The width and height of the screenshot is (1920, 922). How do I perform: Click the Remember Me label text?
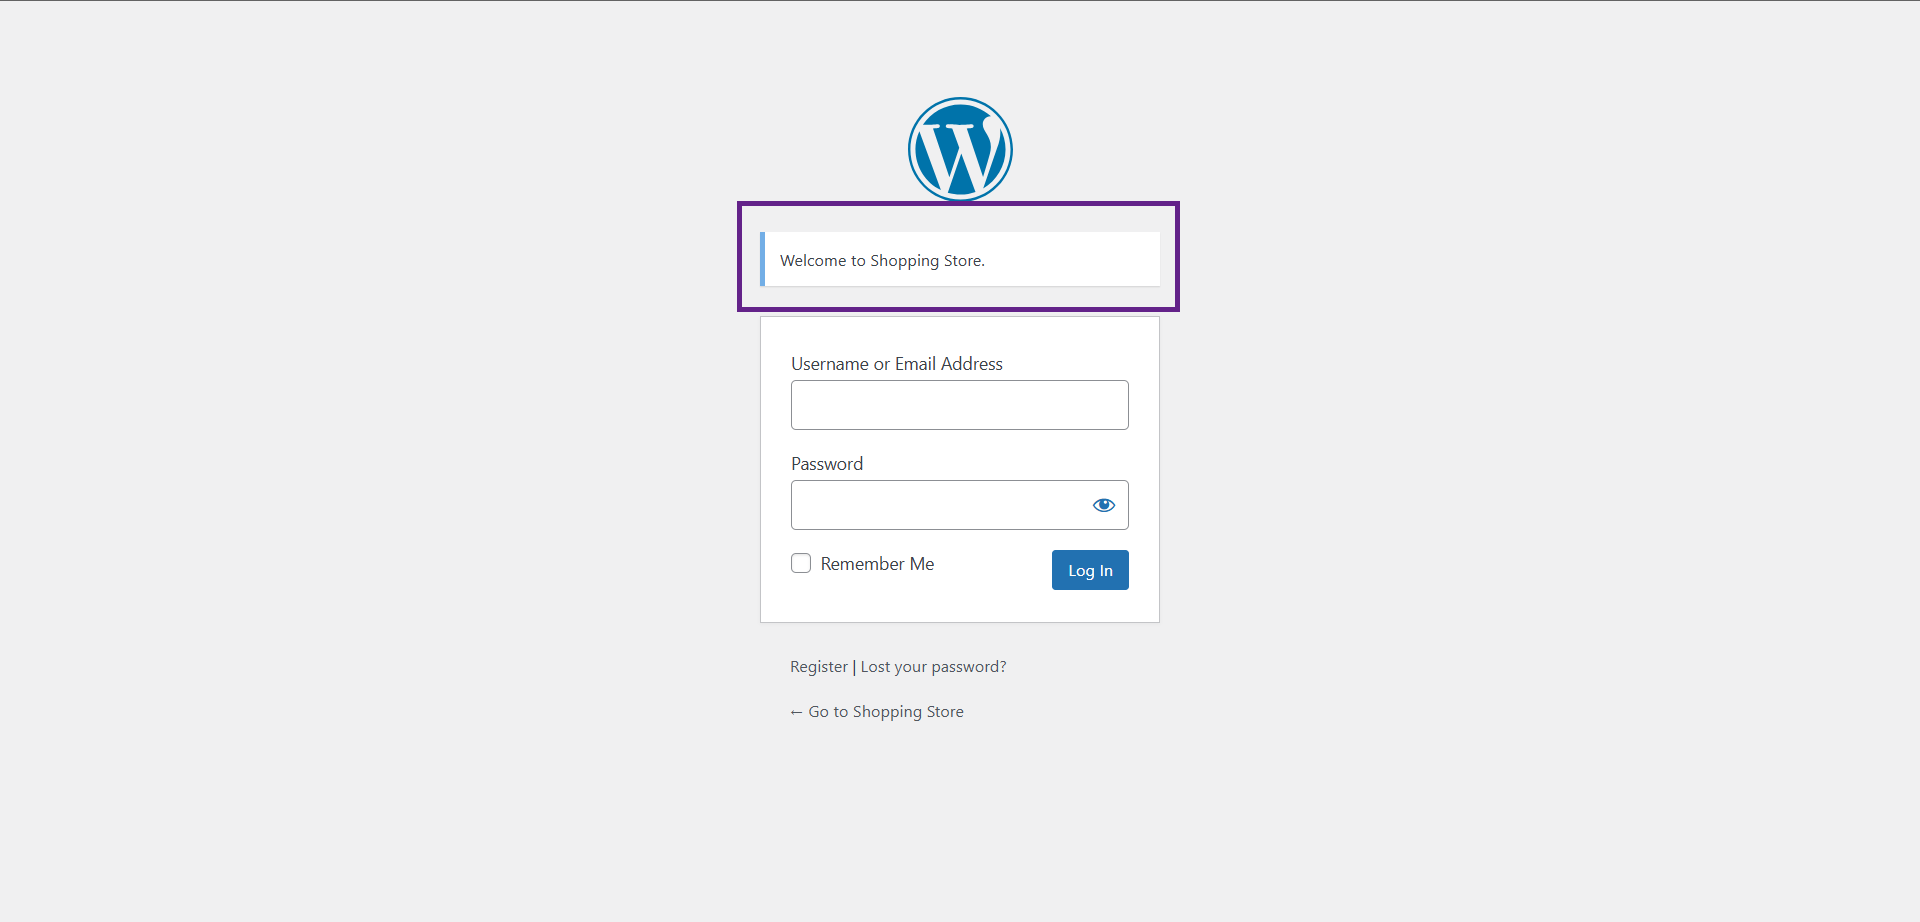coord(877,564)
